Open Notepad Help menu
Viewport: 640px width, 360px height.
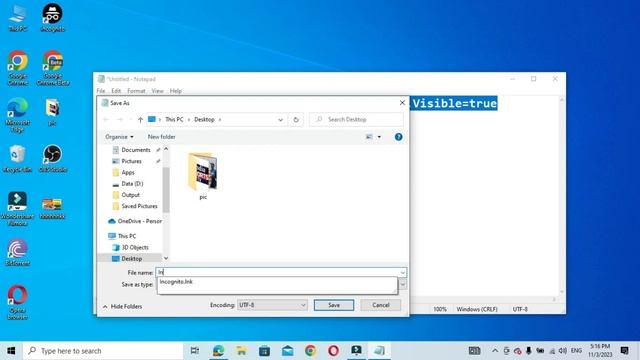pyautogui.click(x=176, y=91)
